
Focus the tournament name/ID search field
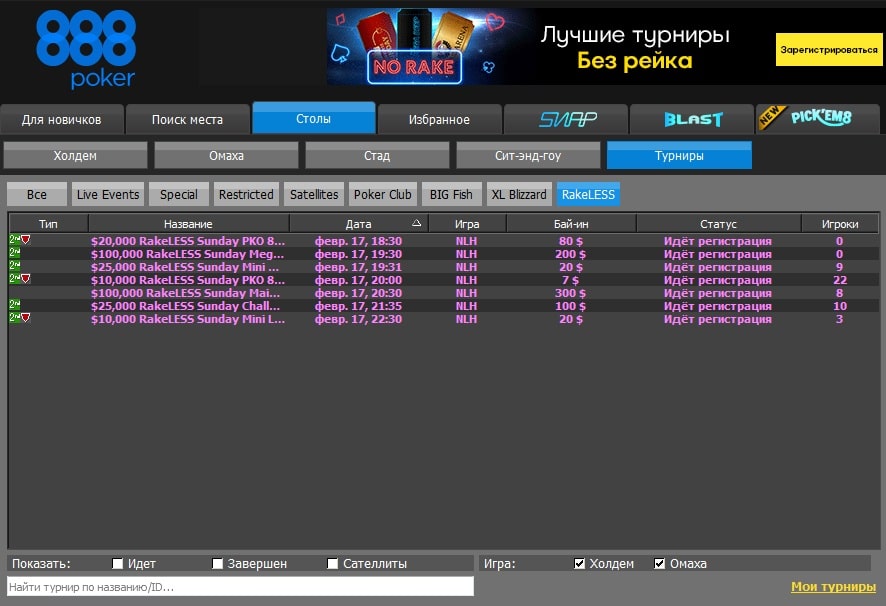[x=240, y=586]
